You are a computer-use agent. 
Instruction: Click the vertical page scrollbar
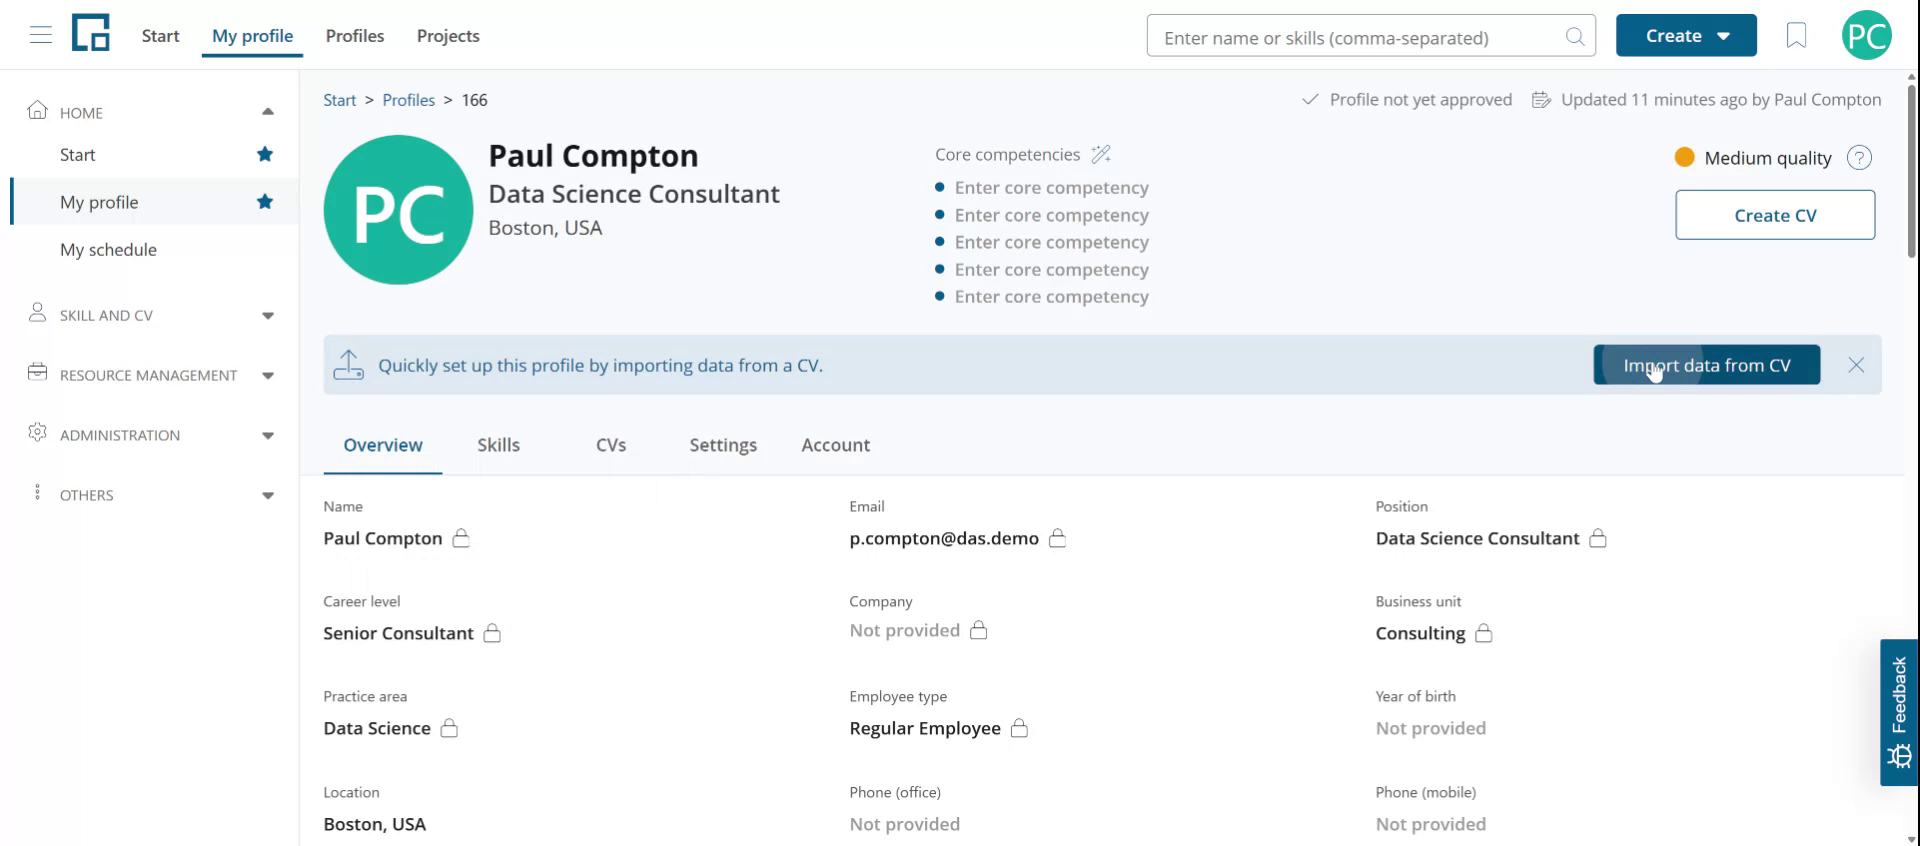coord(1911,170)
